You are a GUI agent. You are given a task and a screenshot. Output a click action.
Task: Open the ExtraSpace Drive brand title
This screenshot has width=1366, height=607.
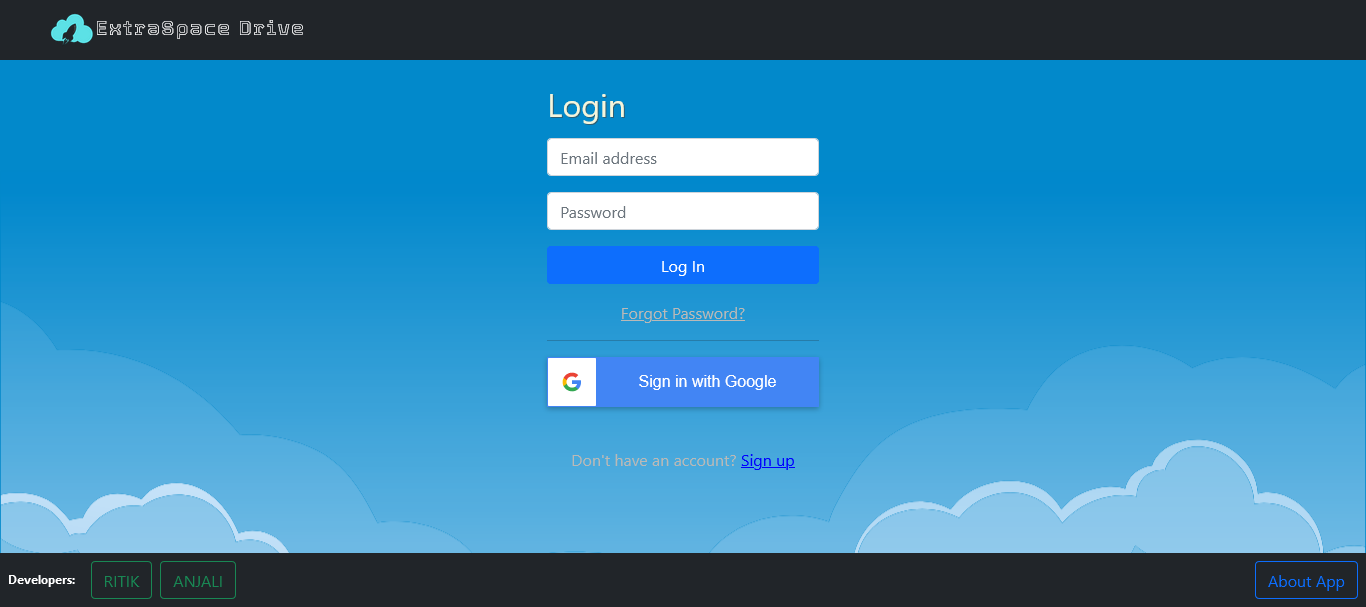[x=200, y=29]
